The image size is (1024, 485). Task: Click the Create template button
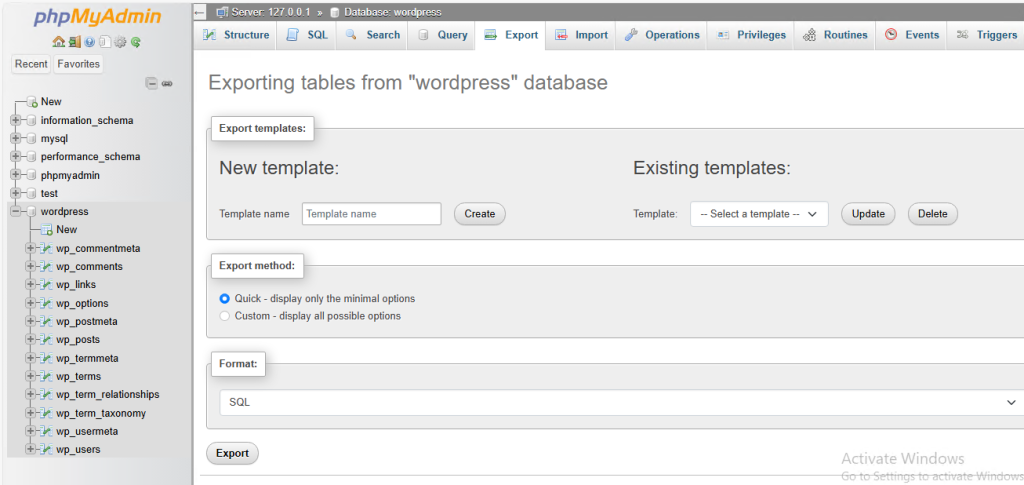point(479,214)
